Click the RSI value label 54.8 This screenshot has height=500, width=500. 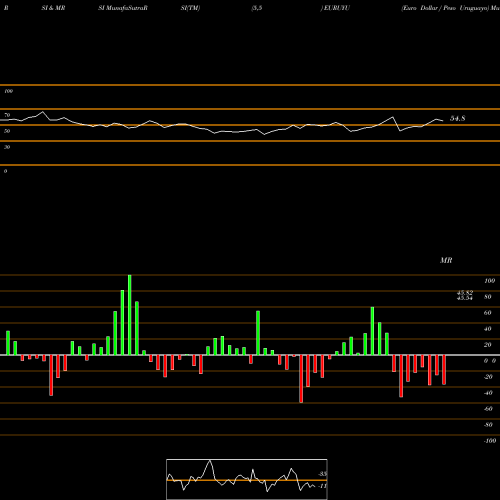[457, 118]
